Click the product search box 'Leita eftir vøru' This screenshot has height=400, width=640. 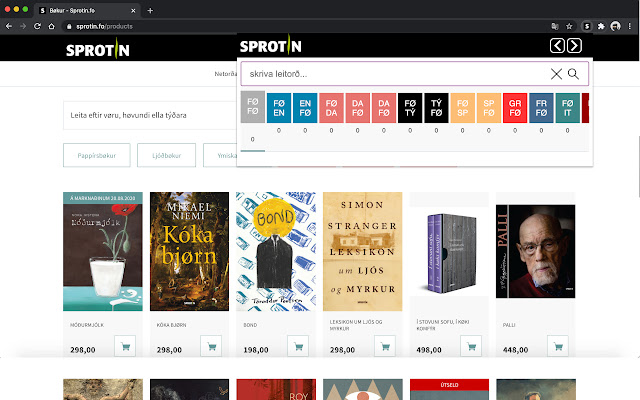(150, 115)
